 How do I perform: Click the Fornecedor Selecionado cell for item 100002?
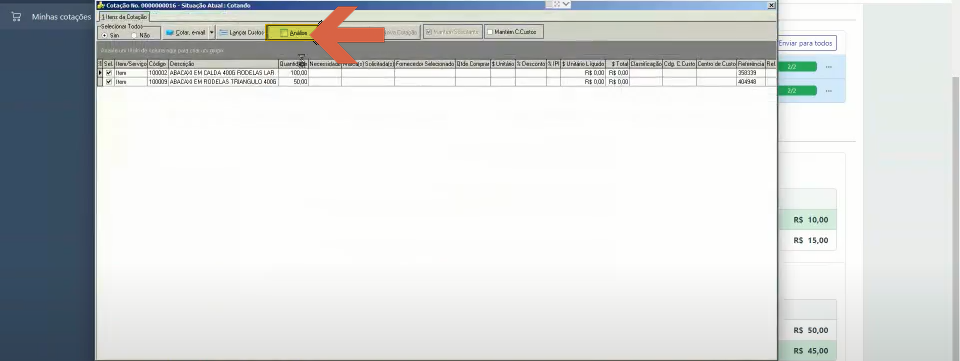pos(425,73)
